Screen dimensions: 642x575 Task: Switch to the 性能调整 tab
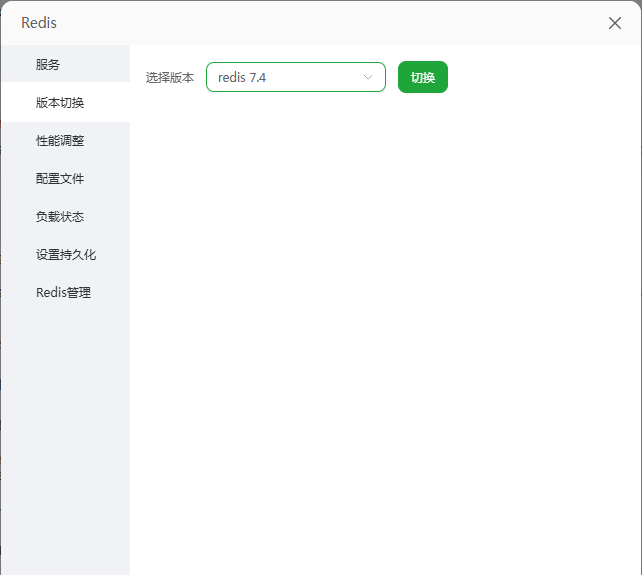pos(66,140)
